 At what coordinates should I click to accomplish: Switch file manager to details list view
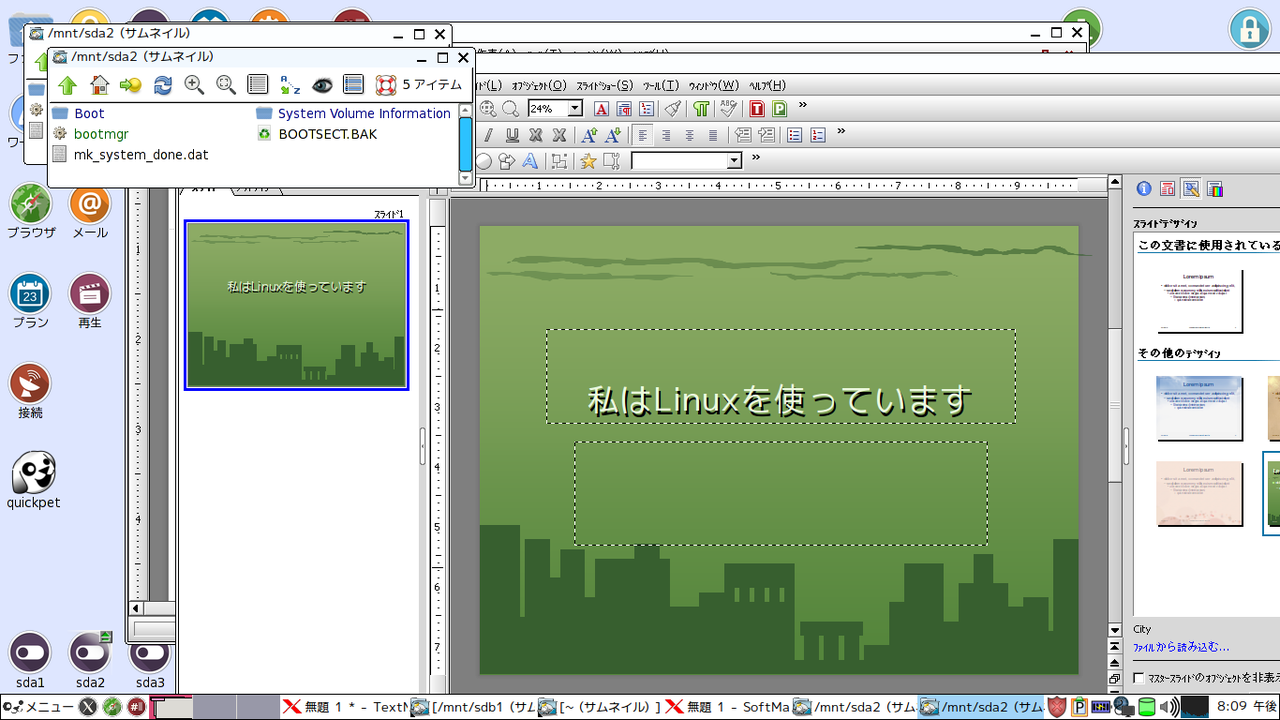click(258, 85)
